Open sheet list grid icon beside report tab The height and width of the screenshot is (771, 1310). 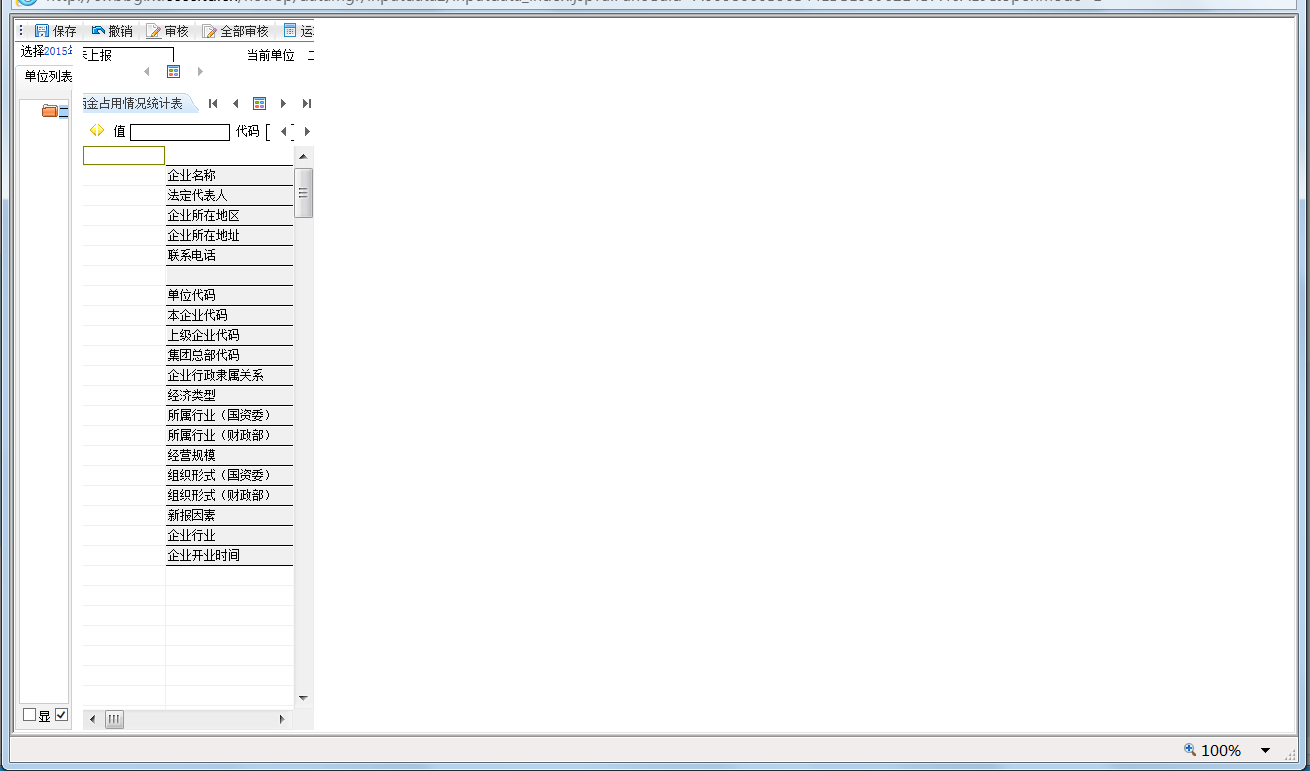(x=259, y=103)
